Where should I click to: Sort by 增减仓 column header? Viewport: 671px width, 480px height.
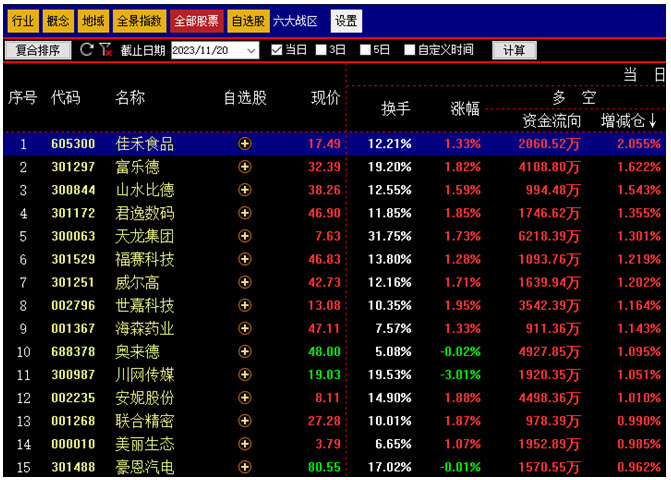(x=628, y=121)
